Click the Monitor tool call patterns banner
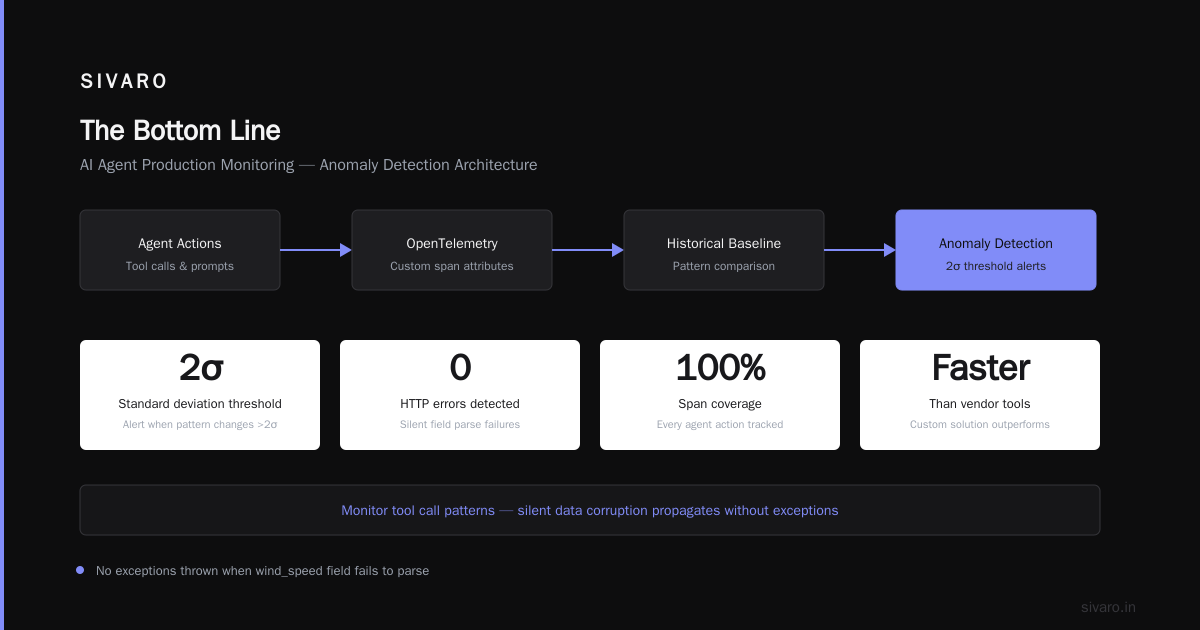1200x630 pixels. pos(590,510)
